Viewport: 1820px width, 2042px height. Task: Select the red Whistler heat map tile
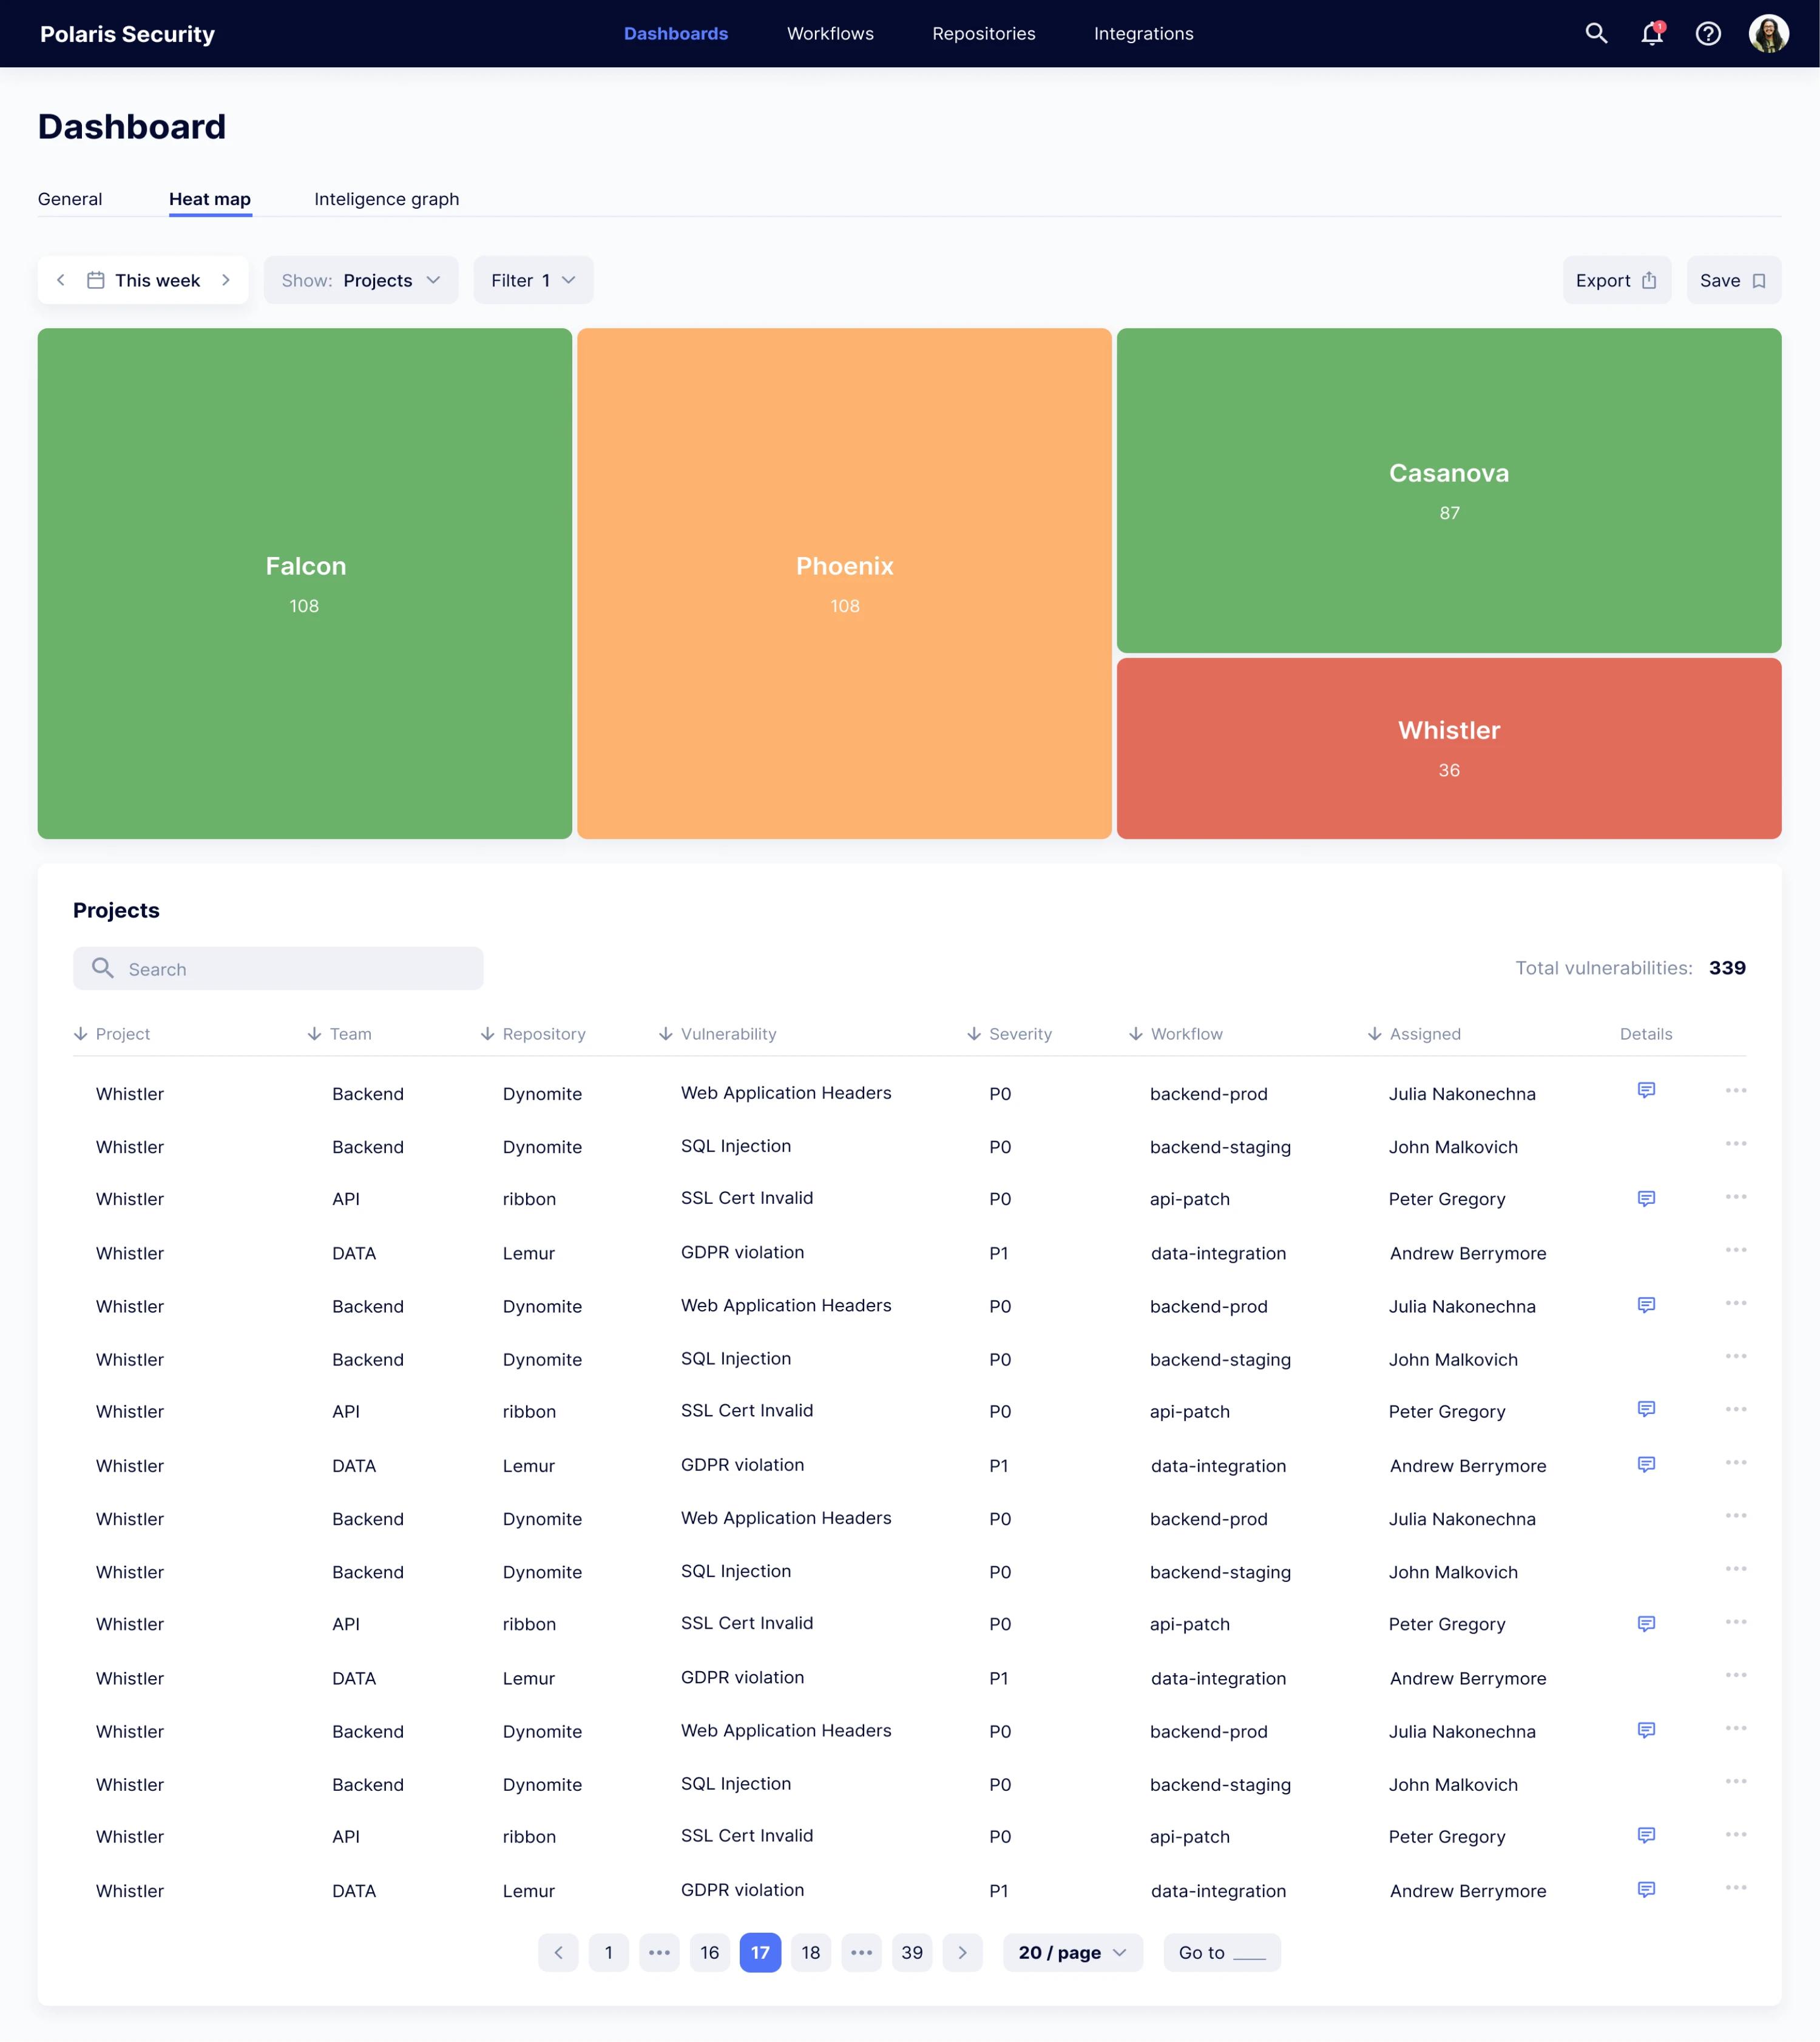coord(1448,748)
